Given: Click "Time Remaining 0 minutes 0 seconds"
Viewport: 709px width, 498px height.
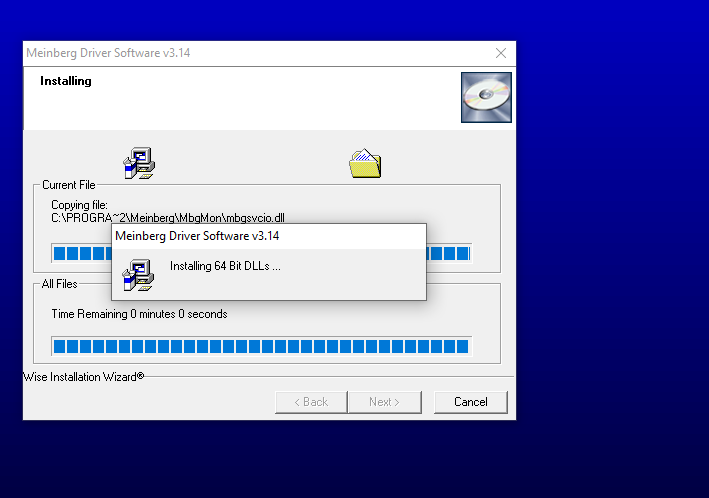Looking at the screenshot, I should 139,314.
